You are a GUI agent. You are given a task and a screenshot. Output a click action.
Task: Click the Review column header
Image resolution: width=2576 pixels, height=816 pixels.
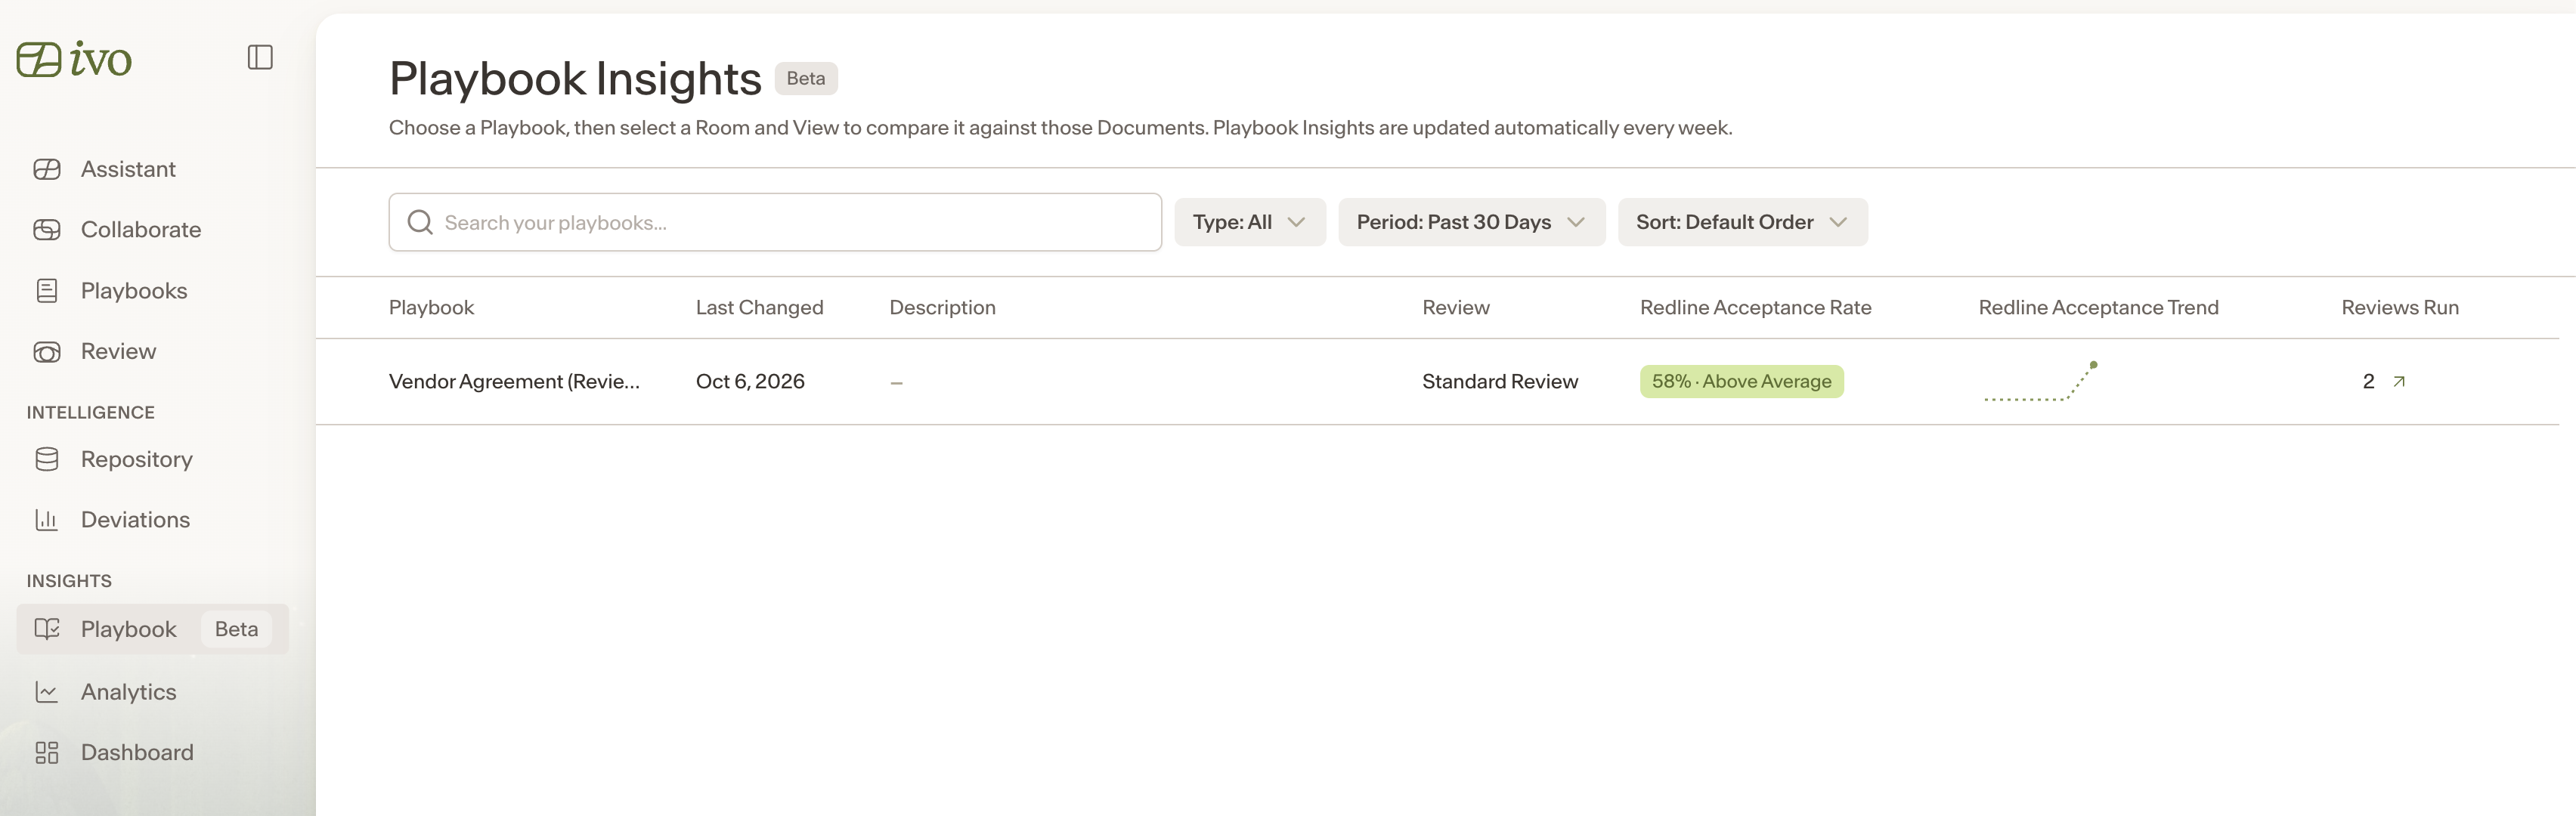pos(1455,307)
